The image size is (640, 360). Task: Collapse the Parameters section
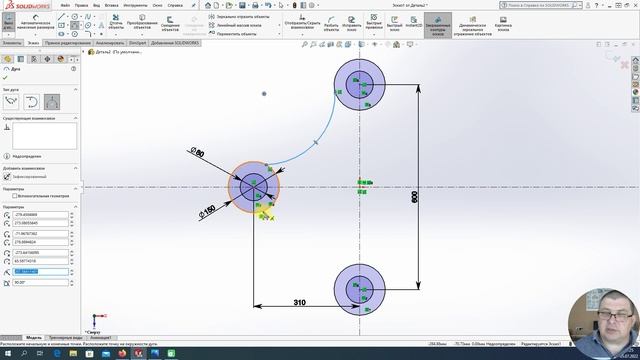[x=76, y=207]
